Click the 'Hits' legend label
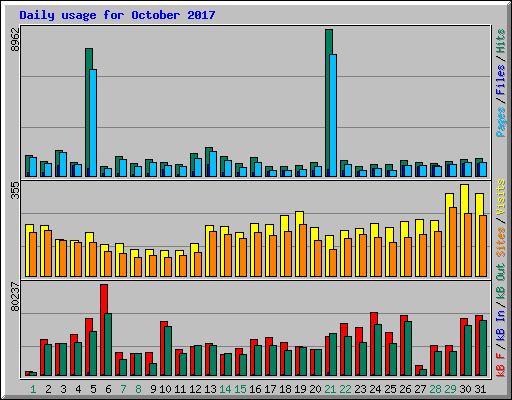This screenshot has width=512, height=400. coord(501,41)
